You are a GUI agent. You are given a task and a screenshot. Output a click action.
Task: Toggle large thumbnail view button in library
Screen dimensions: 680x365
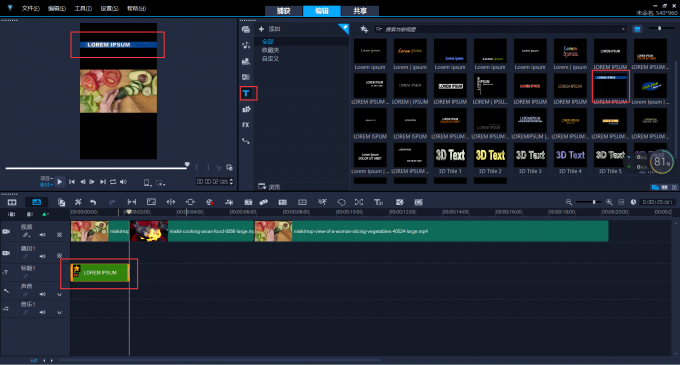[637, 29]
